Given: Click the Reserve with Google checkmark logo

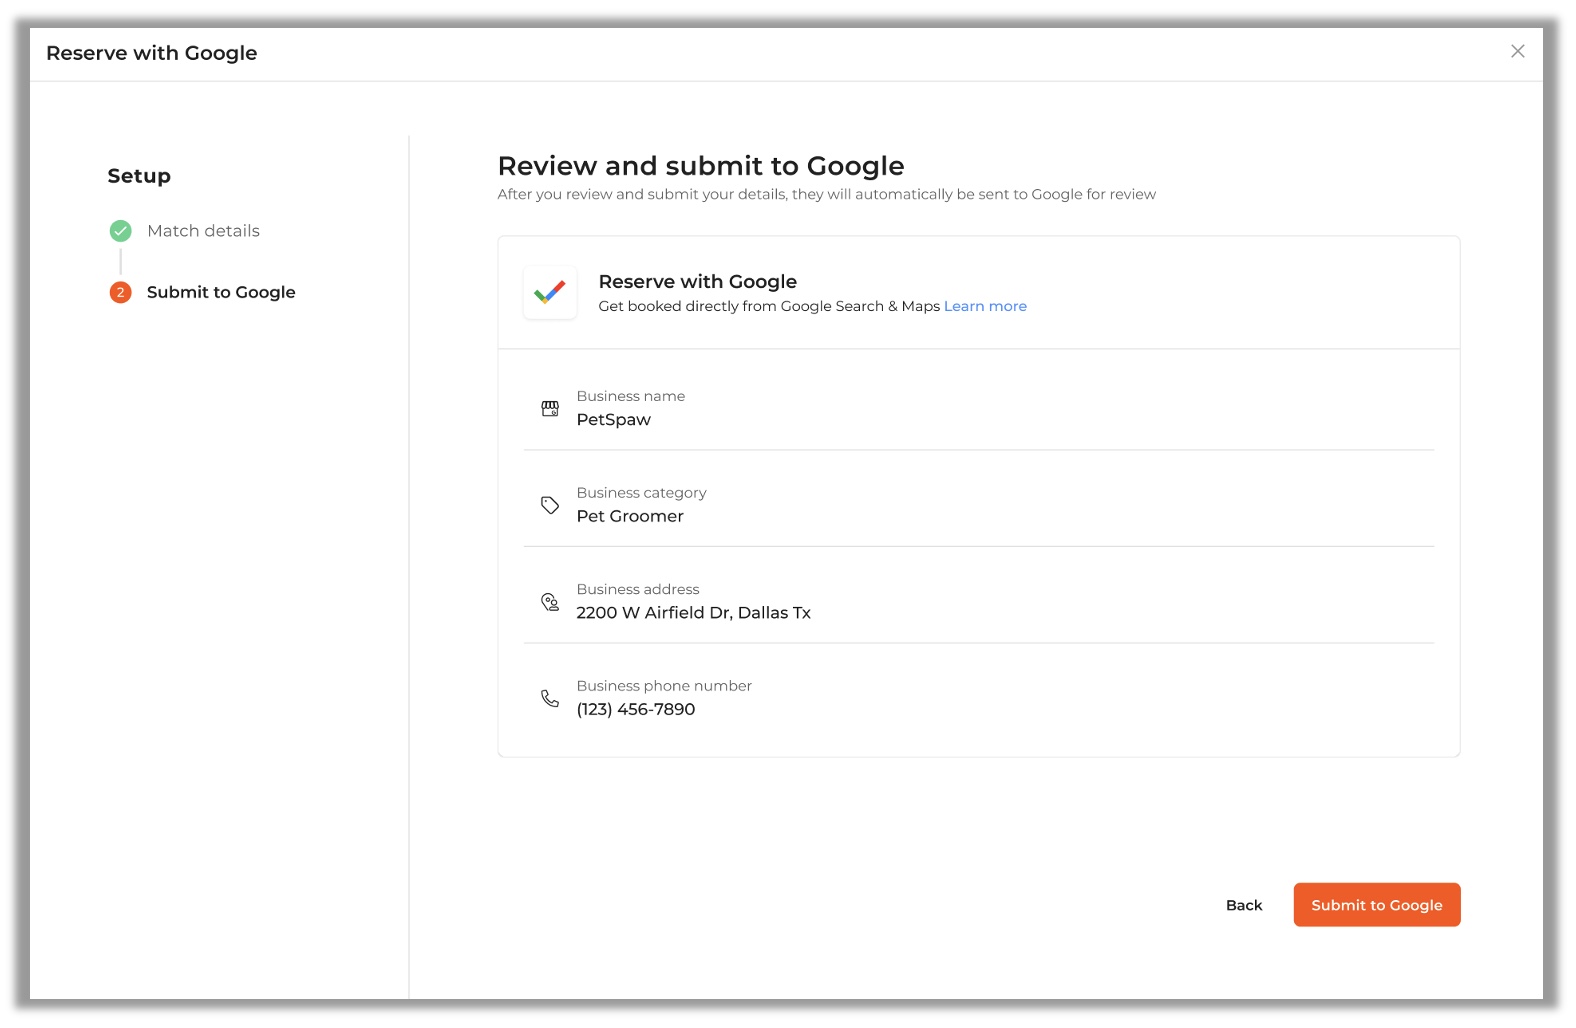Looking at the screenshot, I should (550, 292).
